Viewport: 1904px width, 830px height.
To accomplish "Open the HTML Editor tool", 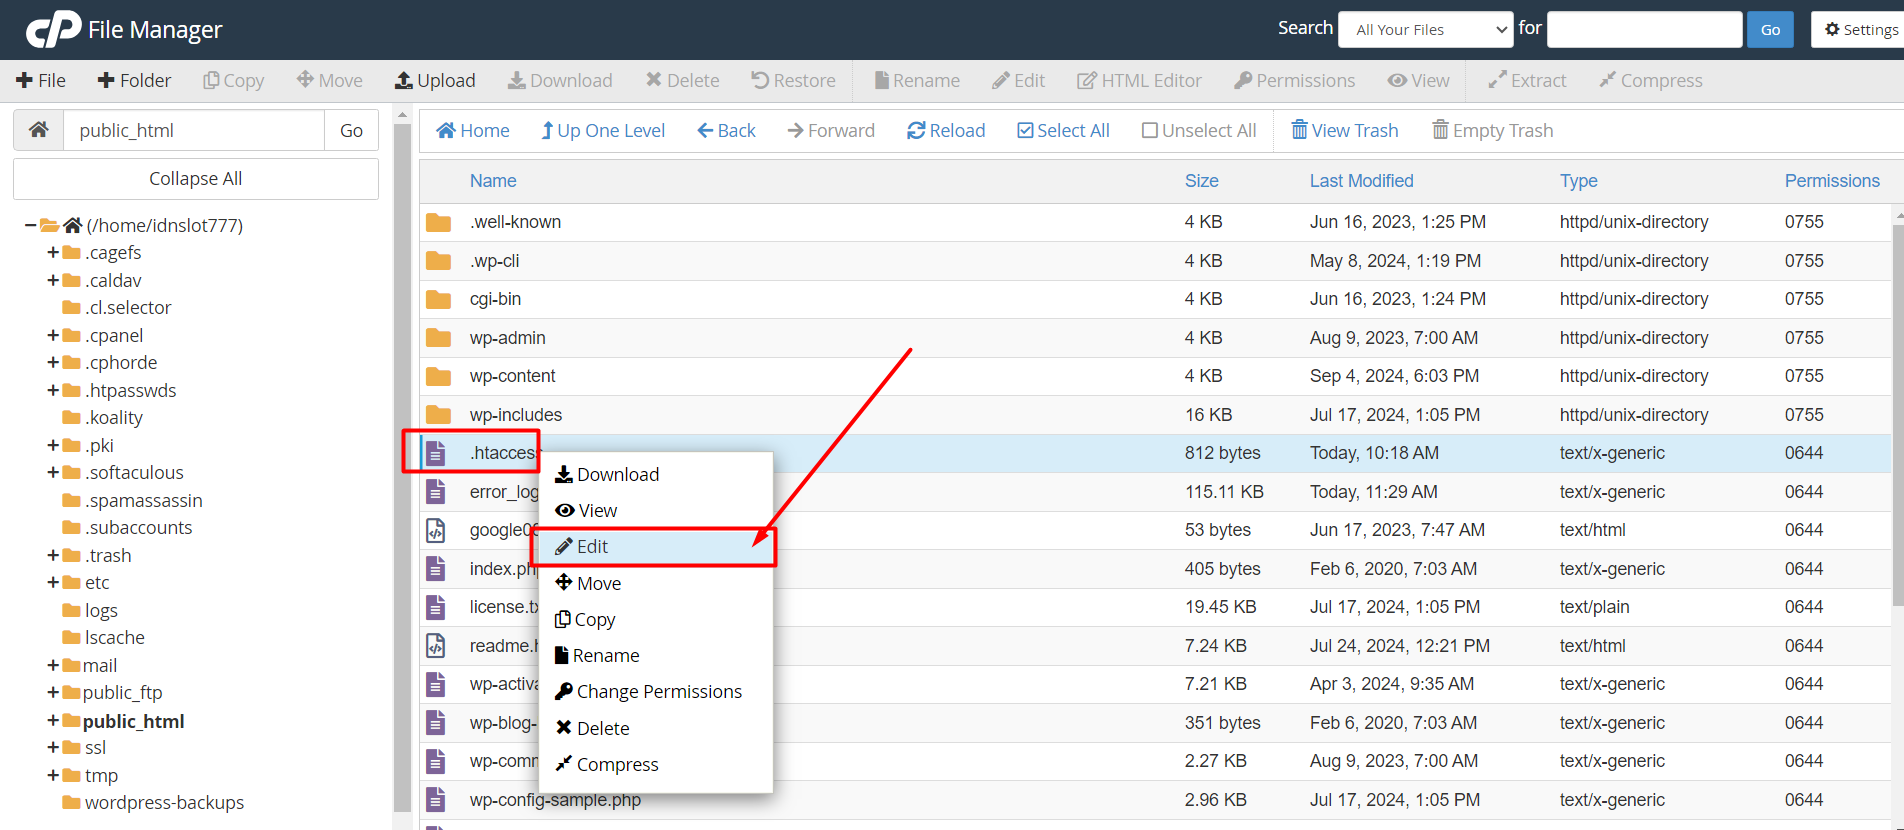I will tap(1139, 80).
